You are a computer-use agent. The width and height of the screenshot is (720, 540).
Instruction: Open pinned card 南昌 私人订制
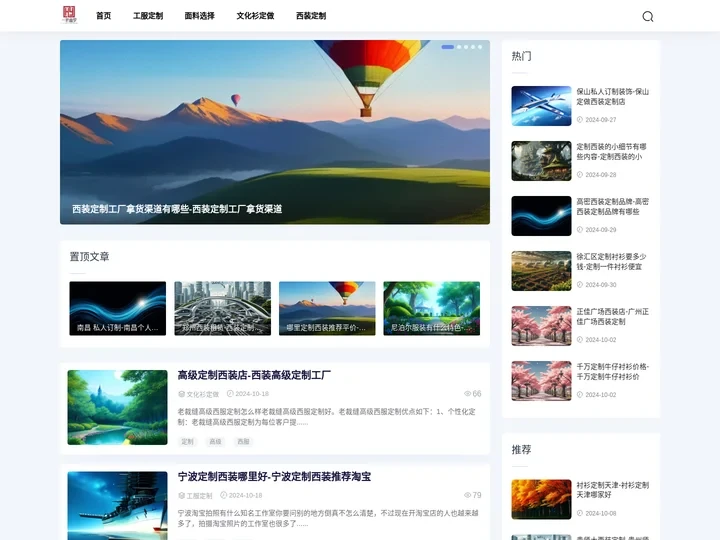point(118,308)
